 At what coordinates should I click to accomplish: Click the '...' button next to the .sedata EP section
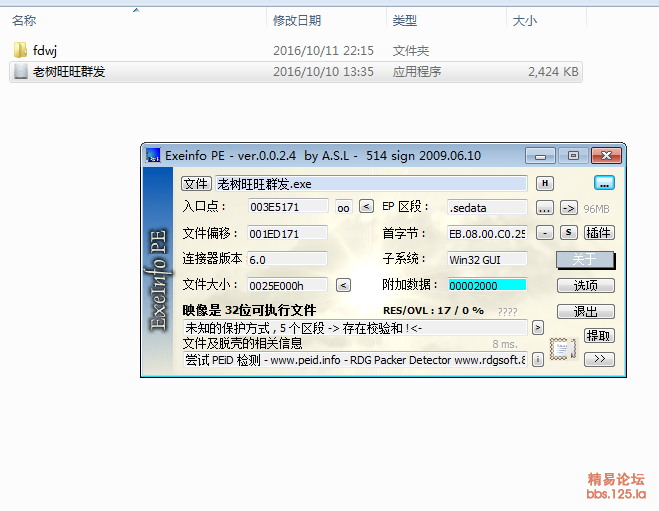pyautogui.click(x=545, y=208)
